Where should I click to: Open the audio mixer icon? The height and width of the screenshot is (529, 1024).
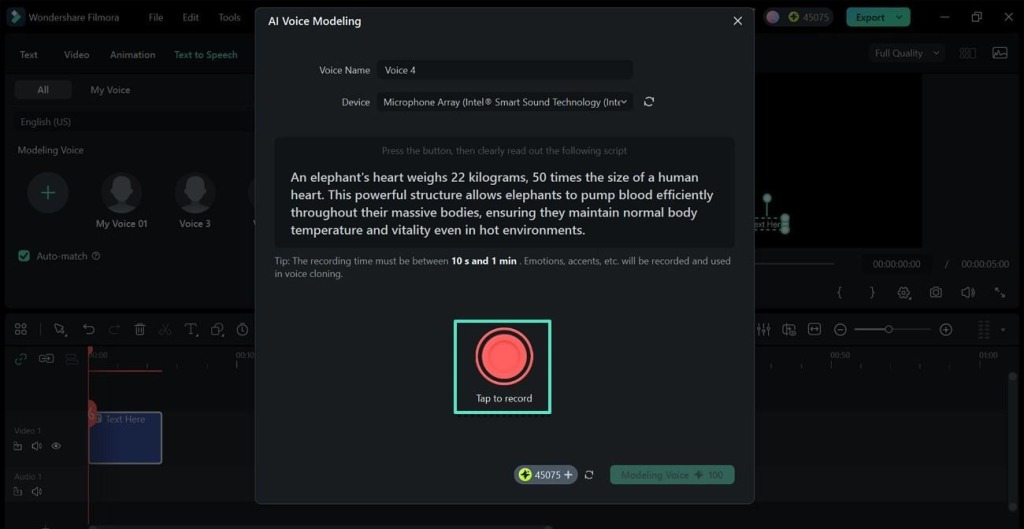pos(764,329)
